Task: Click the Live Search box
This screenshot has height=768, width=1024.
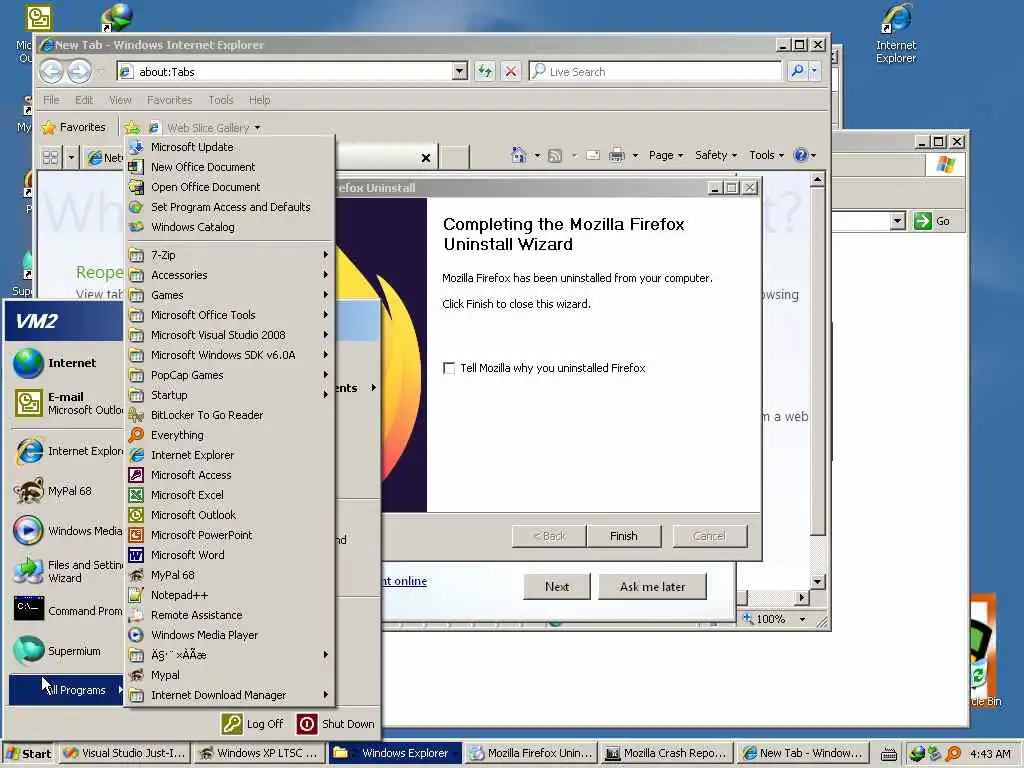Action: point(655,71)
